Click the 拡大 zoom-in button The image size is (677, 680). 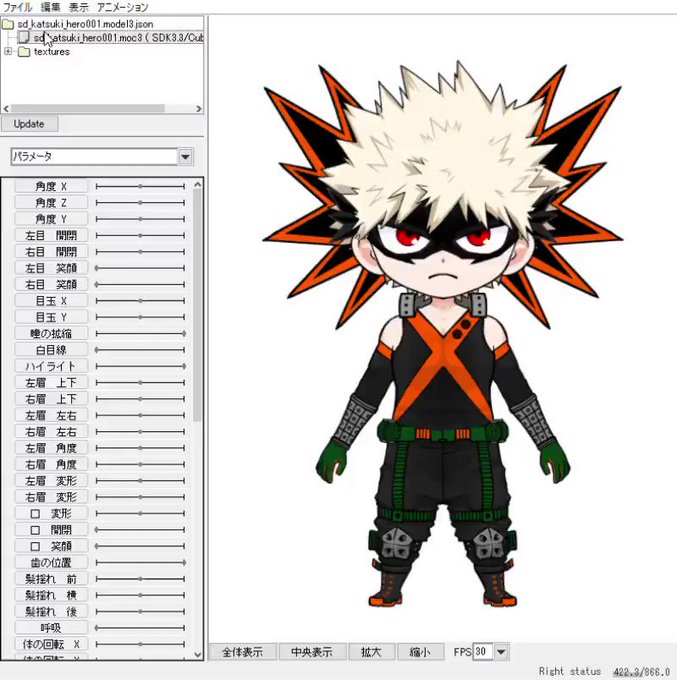coord(371,652)
